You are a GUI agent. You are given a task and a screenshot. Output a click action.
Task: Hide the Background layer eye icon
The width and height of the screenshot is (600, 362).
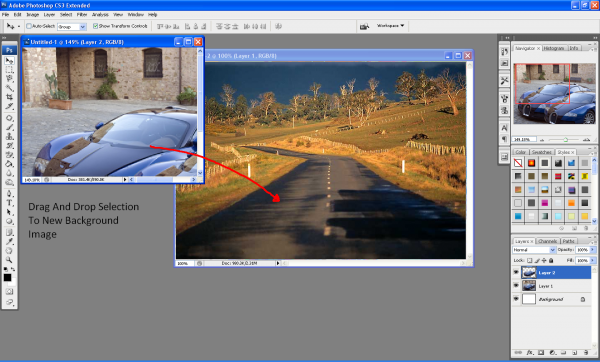pyautogui.click(x=516, y=299)
